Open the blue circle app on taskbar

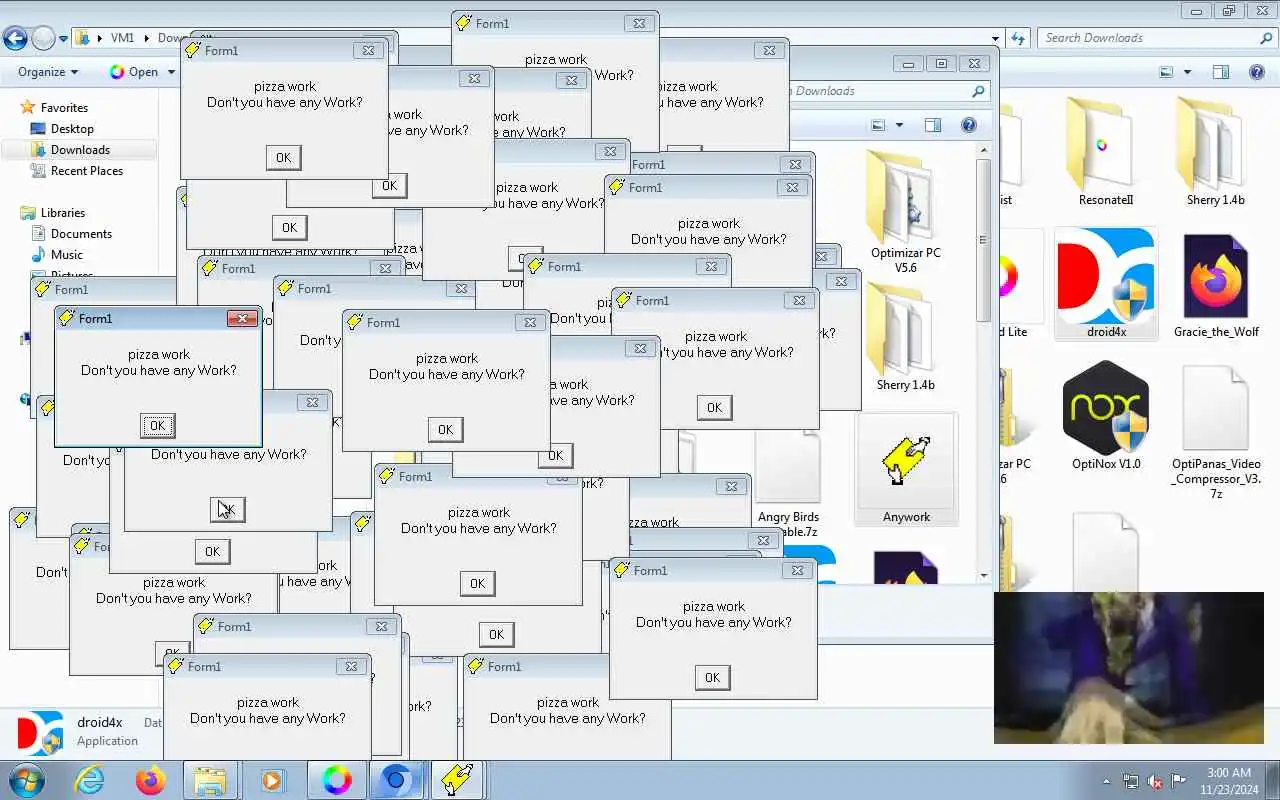point(396,780)
